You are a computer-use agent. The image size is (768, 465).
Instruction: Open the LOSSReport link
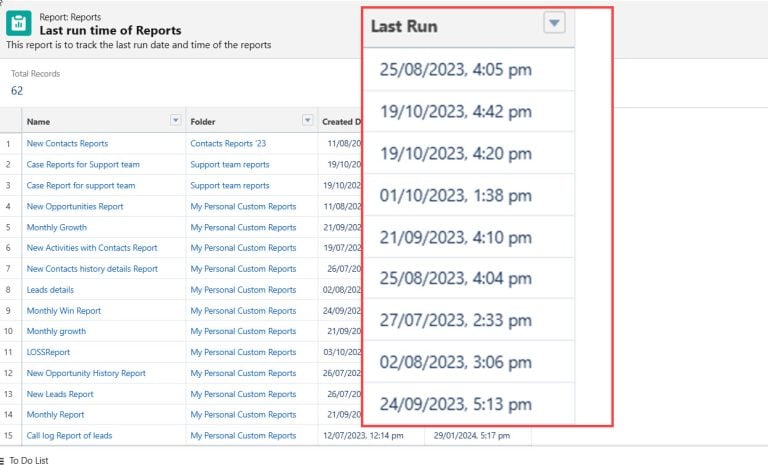tap(48, 352)
